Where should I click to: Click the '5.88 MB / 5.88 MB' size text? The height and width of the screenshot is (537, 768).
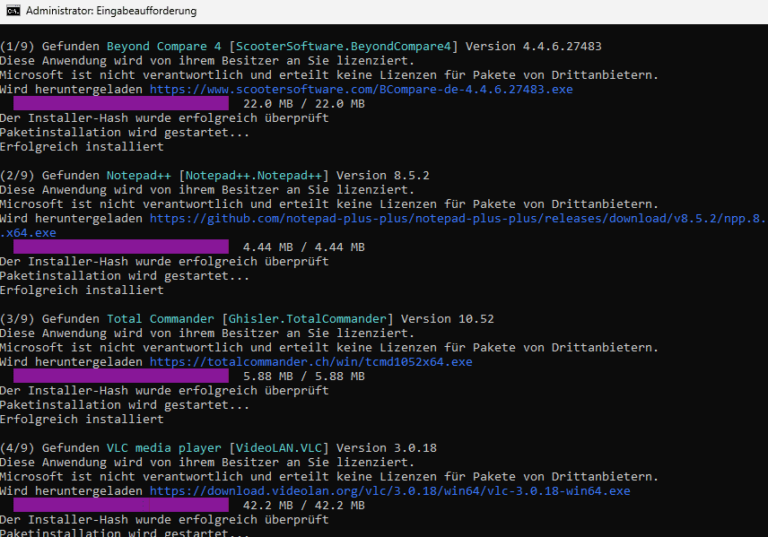tap(304, 376)
